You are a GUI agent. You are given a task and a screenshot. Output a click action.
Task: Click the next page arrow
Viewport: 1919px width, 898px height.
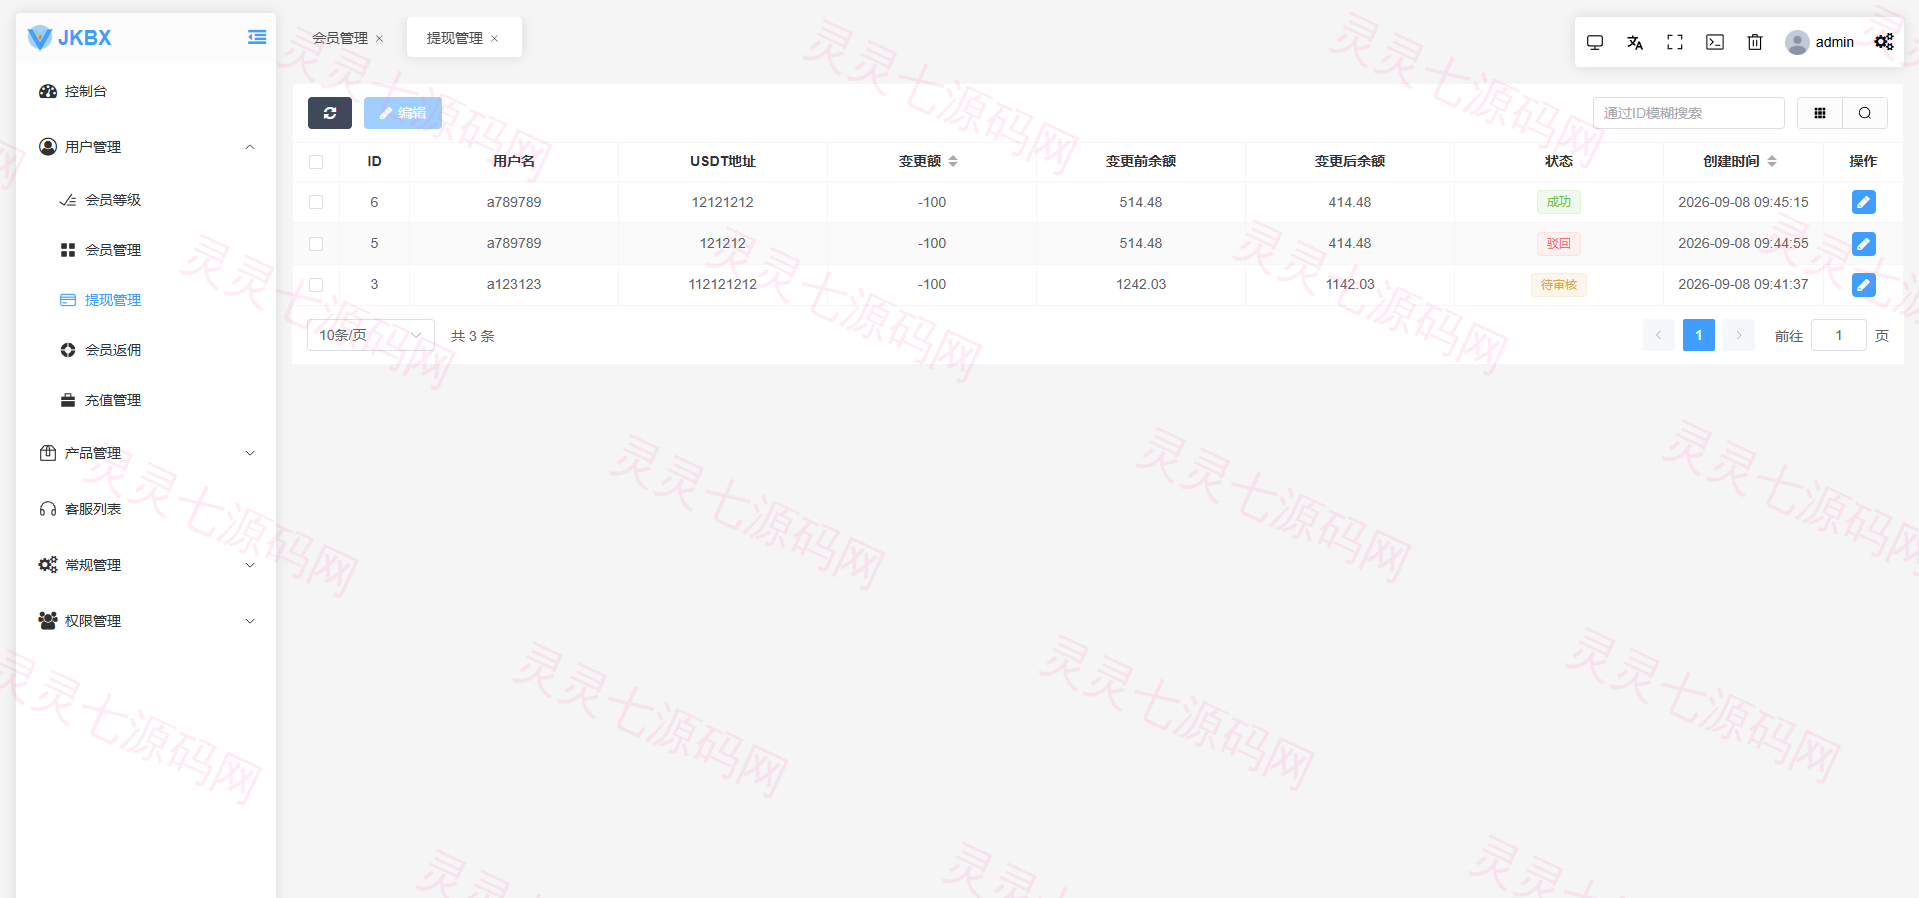(x=1739, y=335)
